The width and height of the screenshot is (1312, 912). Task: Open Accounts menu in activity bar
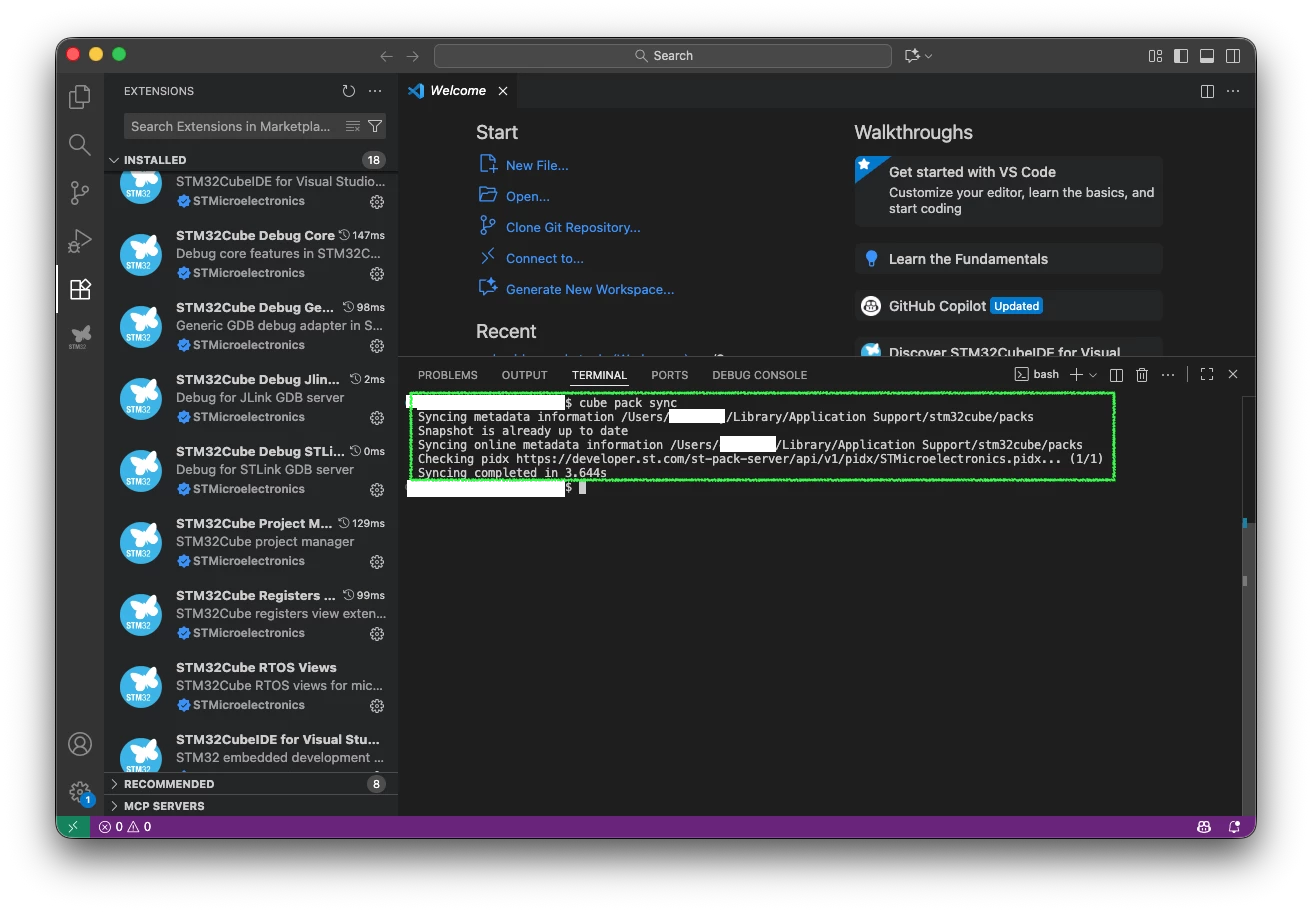click(80, 744)
